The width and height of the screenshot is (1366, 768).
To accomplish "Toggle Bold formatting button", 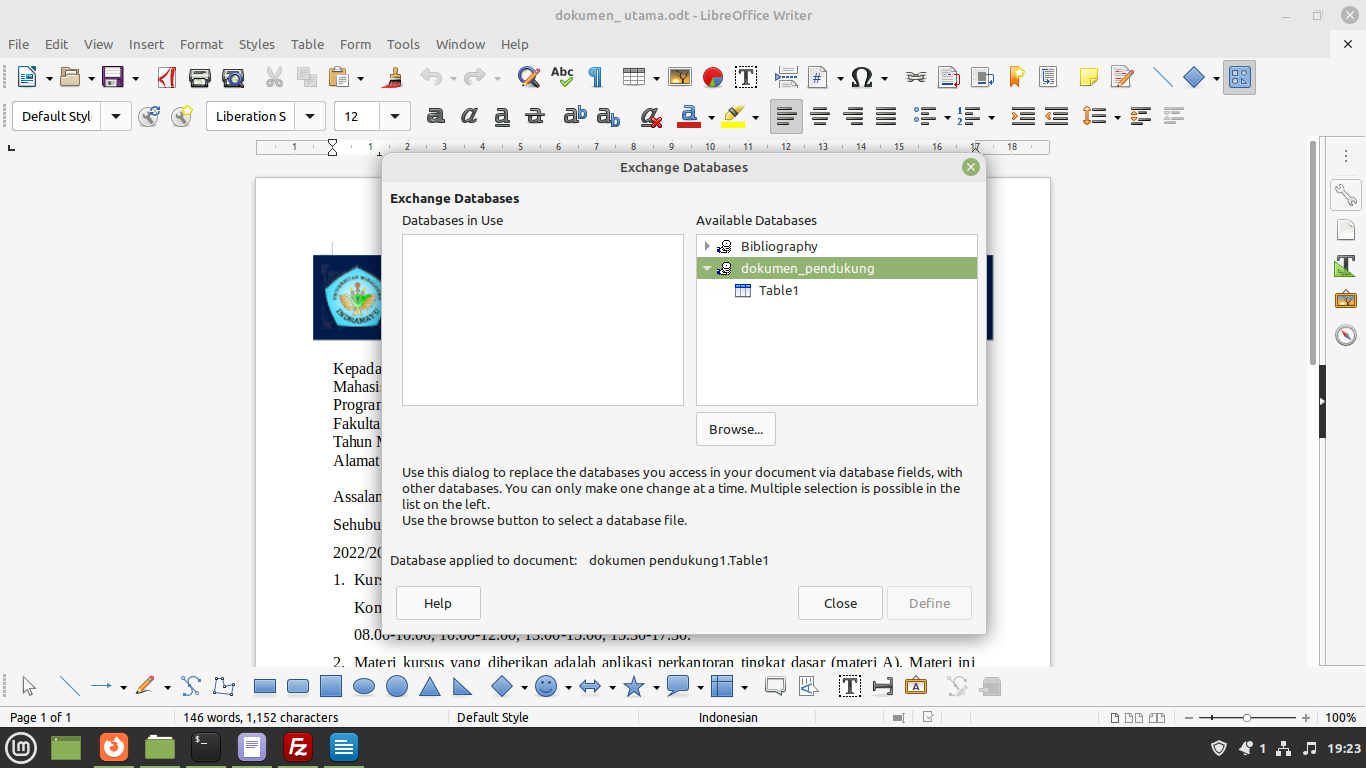I will click(435, 116).
